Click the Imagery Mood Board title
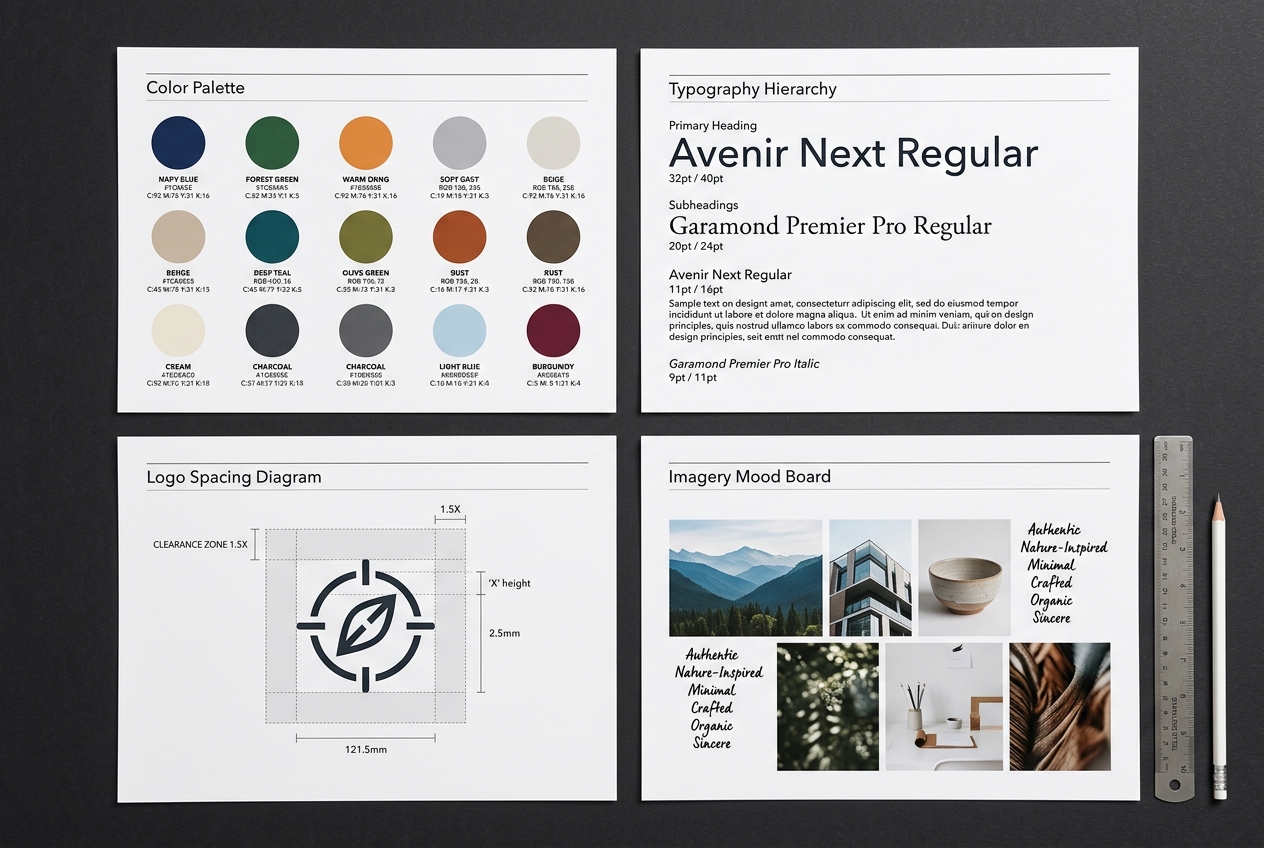 coord(749,477)
